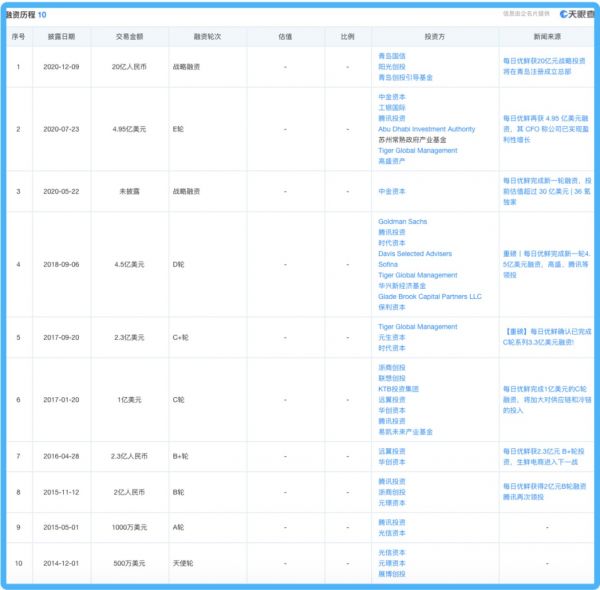Click the Sofina investor link
Screen dimensions: 600x590
[x=389, y=264]
